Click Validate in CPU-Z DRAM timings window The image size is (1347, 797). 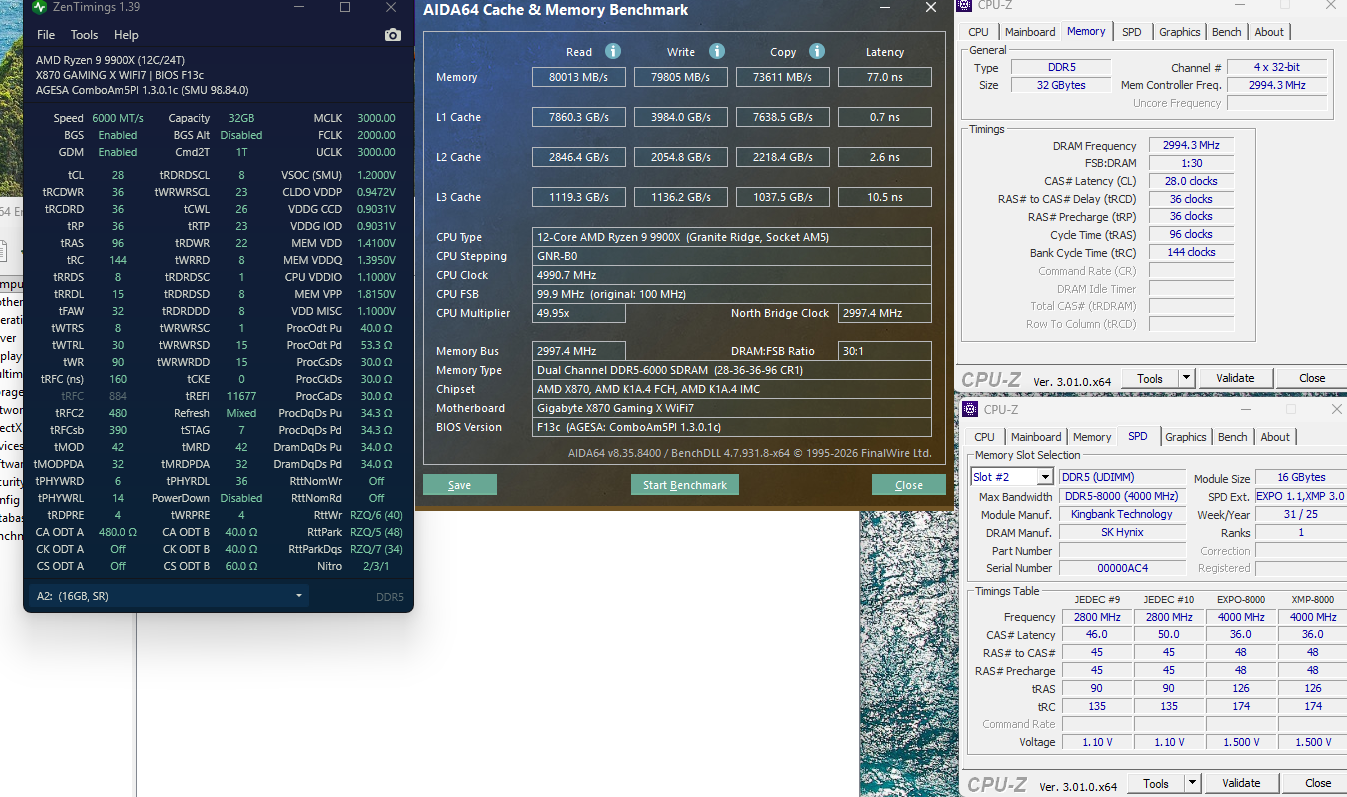coord(1235,378)
